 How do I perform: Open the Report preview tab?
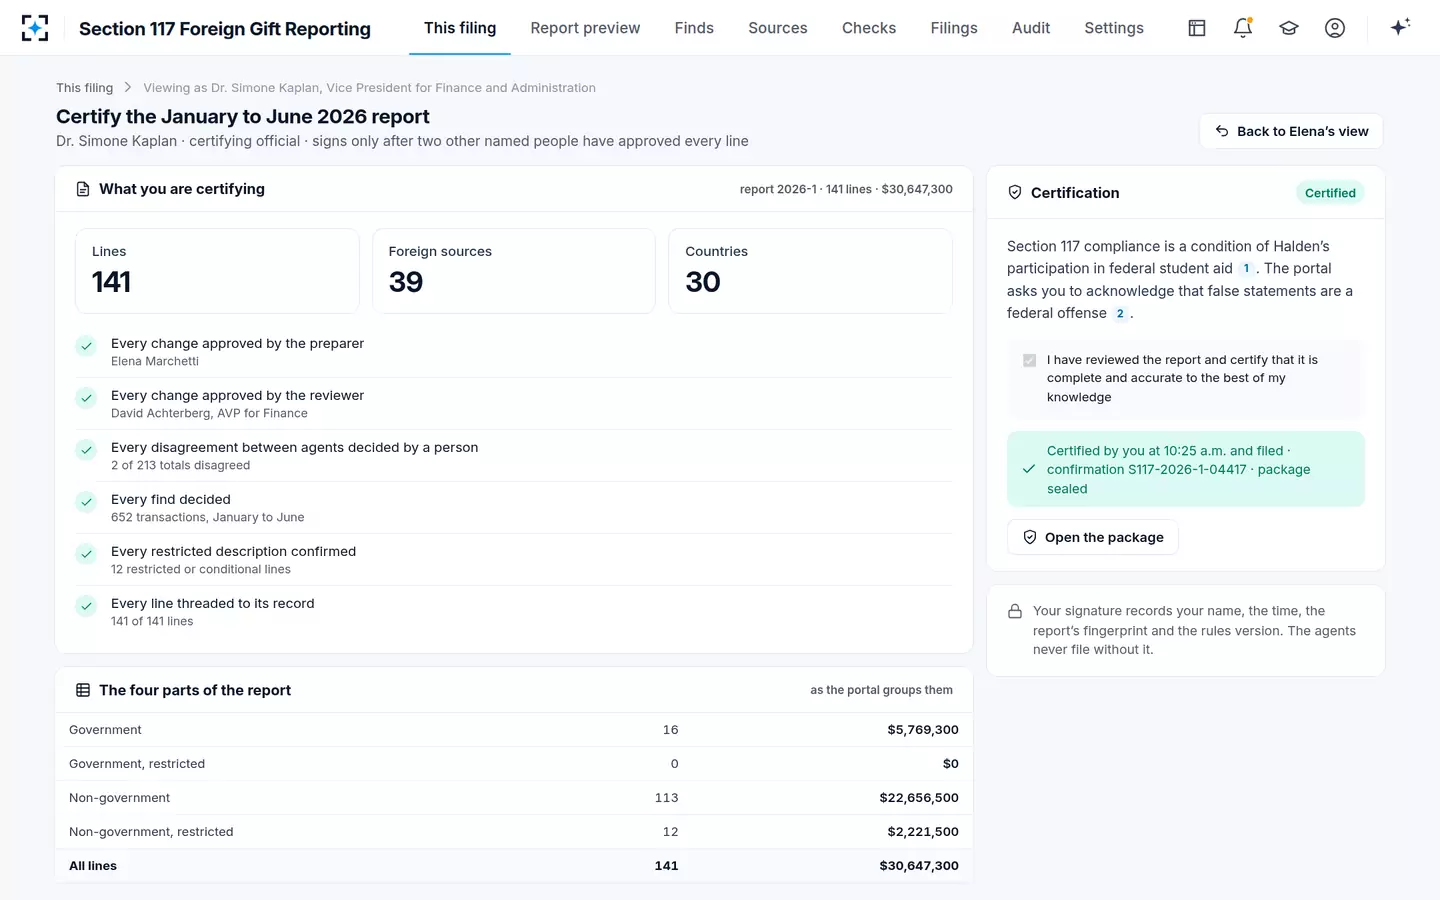tap(585, 28)
